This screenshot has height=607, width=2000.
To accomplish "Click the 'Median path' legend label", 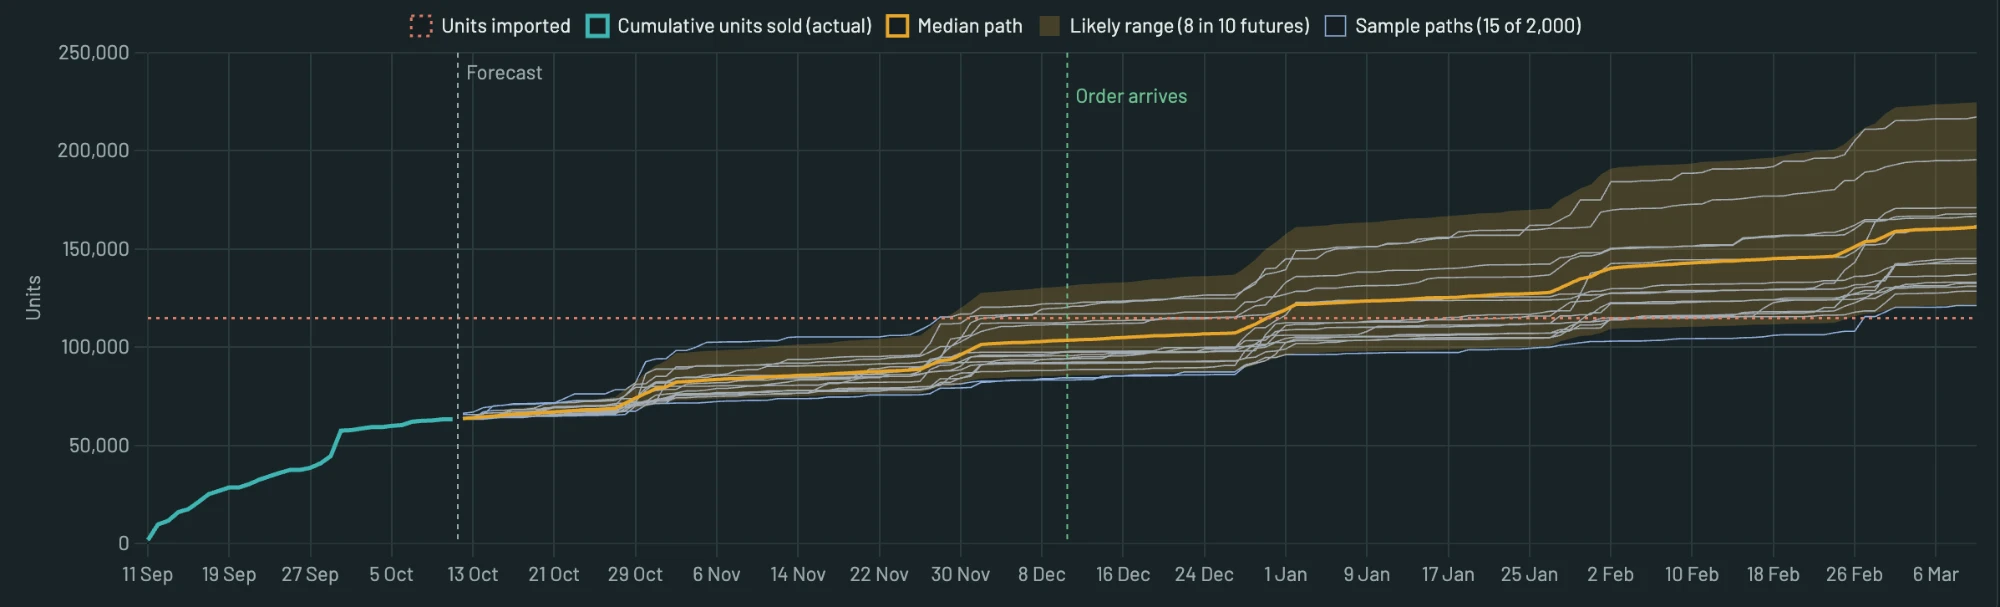I will coord(970,26).
